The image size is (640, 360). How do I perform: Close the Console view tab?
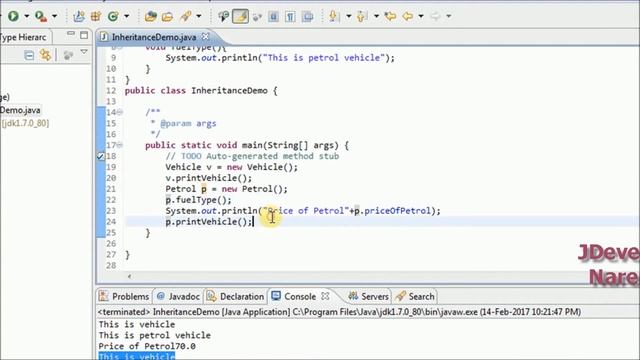pyautogui.click(x=325, y=296)
